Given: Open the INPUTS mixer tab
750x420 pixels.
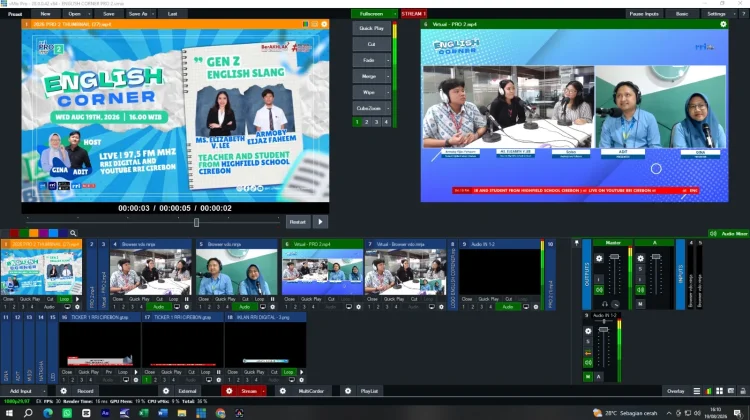Looking at the screenshot, I should tap(680, 275).
